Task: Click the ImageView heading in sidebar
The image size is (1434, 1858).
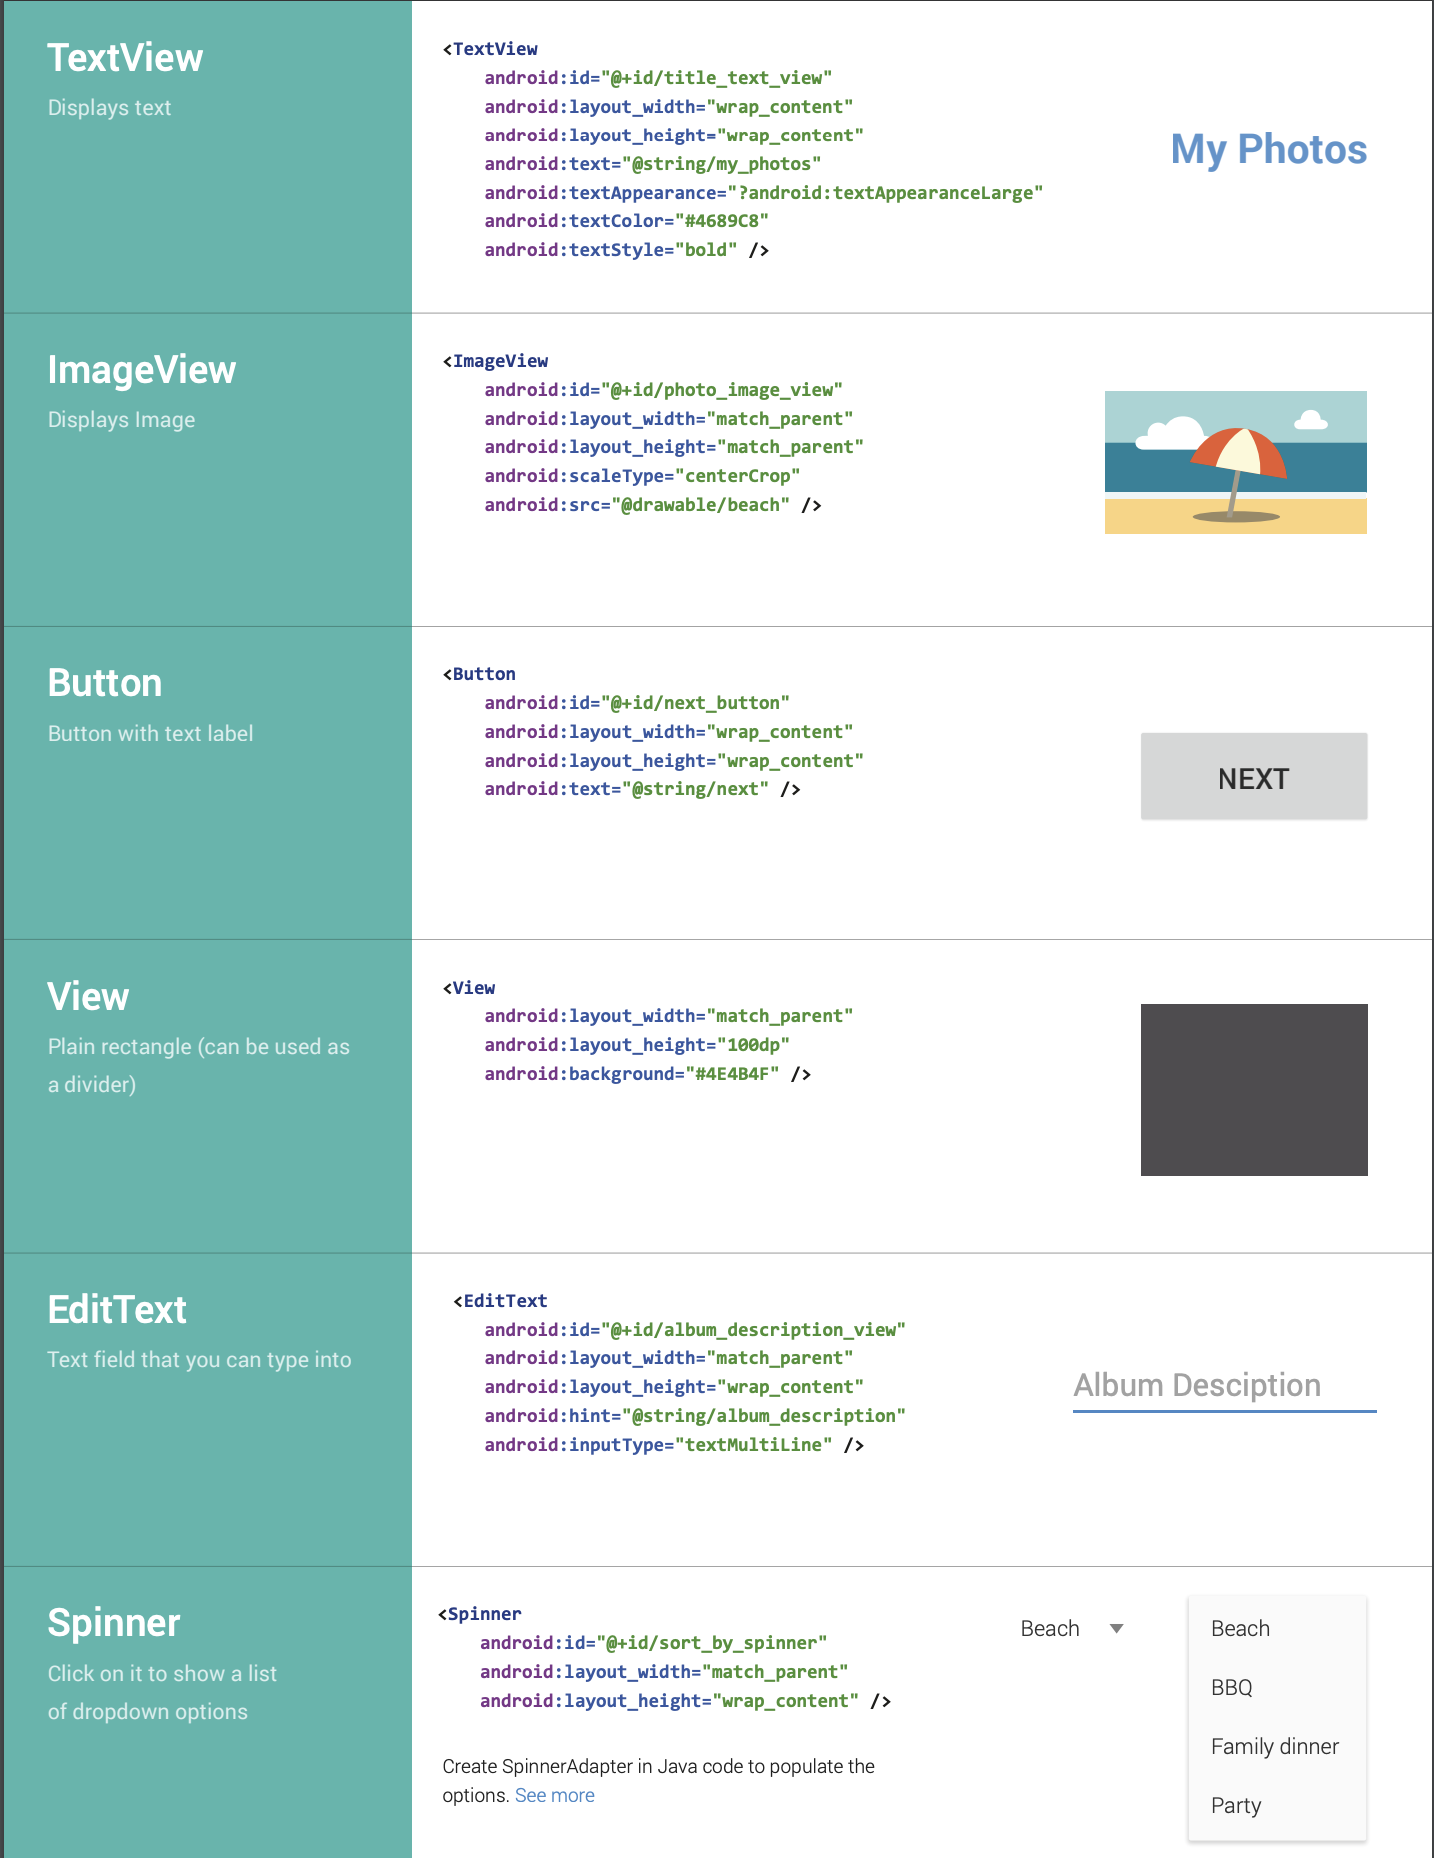Action: pos(142,370)
